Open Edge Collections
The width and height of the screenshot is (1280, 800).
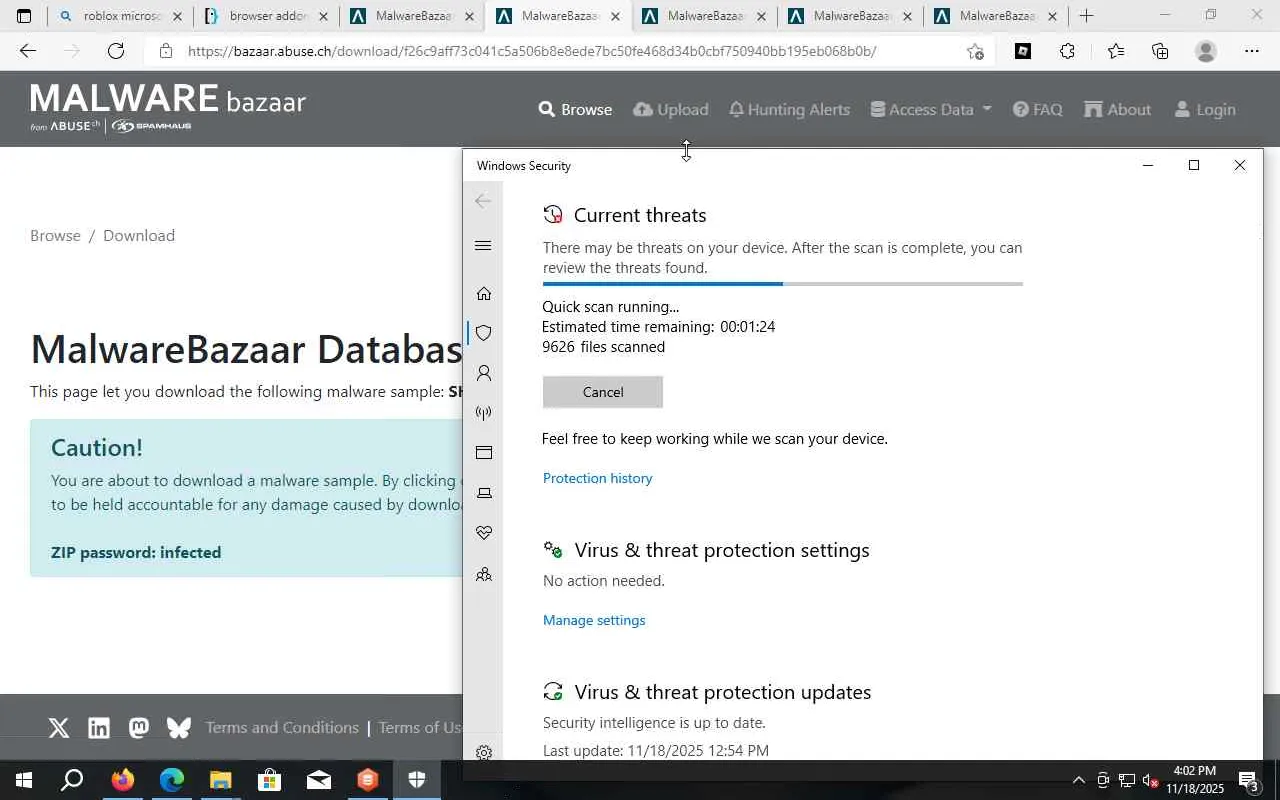coord(1160,51)
